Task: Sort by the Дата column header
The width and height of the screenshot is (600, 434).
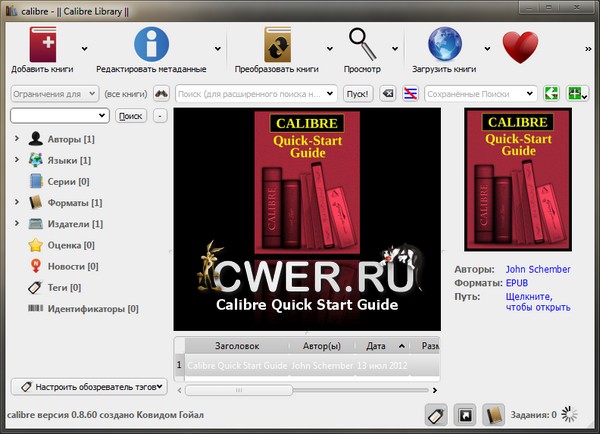Action: click(x=382, y=346)
